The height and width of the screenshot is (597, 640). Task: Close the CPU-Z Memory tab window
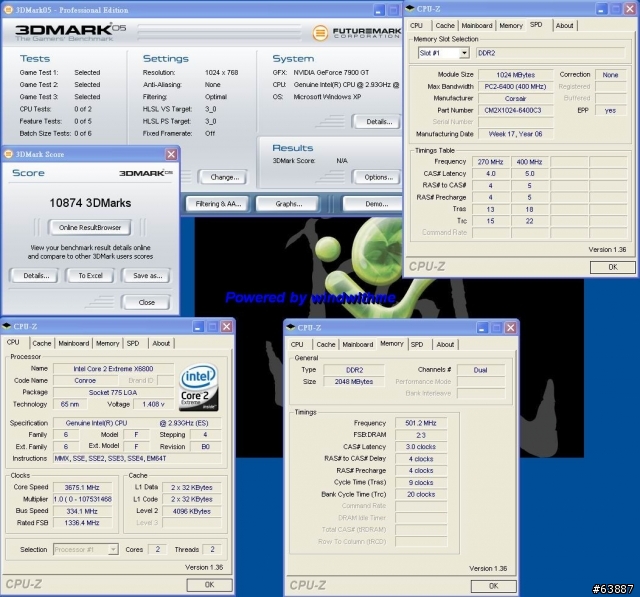click(511, 328)
